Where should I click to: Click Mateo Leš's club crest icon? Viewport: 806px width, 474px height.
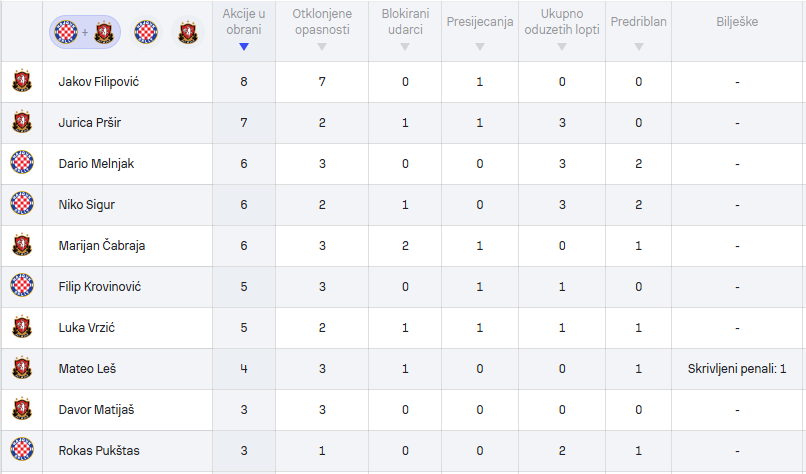click(x=22, y=368)
